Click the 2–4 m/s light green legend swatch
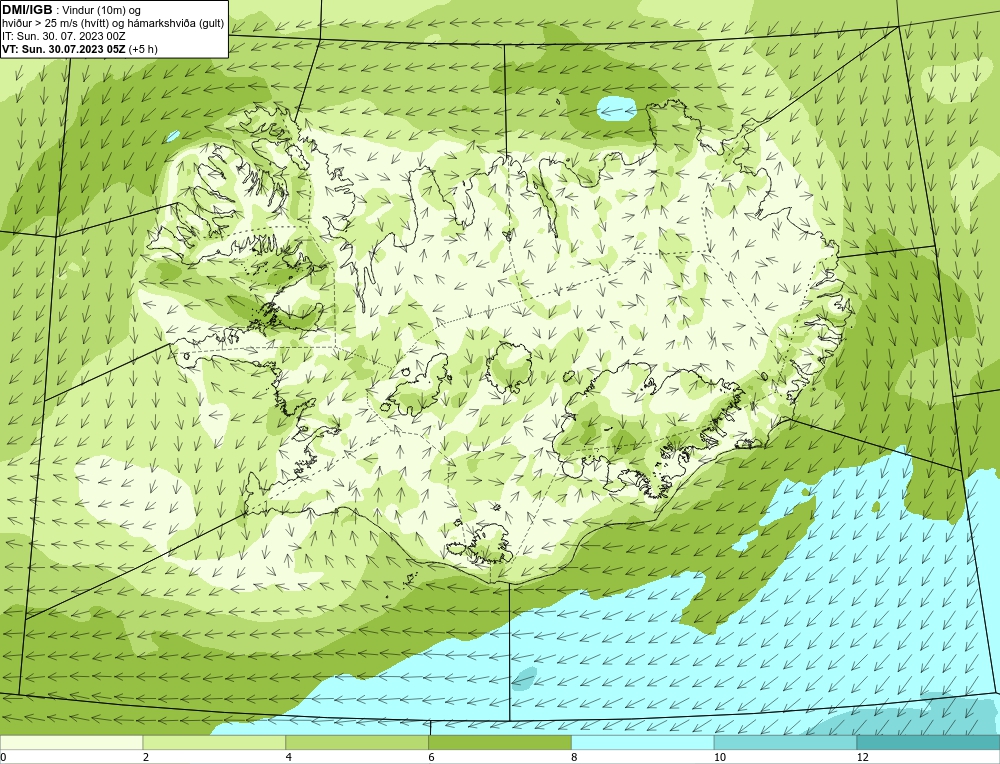Screen dimensions: 1000x764 214,743
